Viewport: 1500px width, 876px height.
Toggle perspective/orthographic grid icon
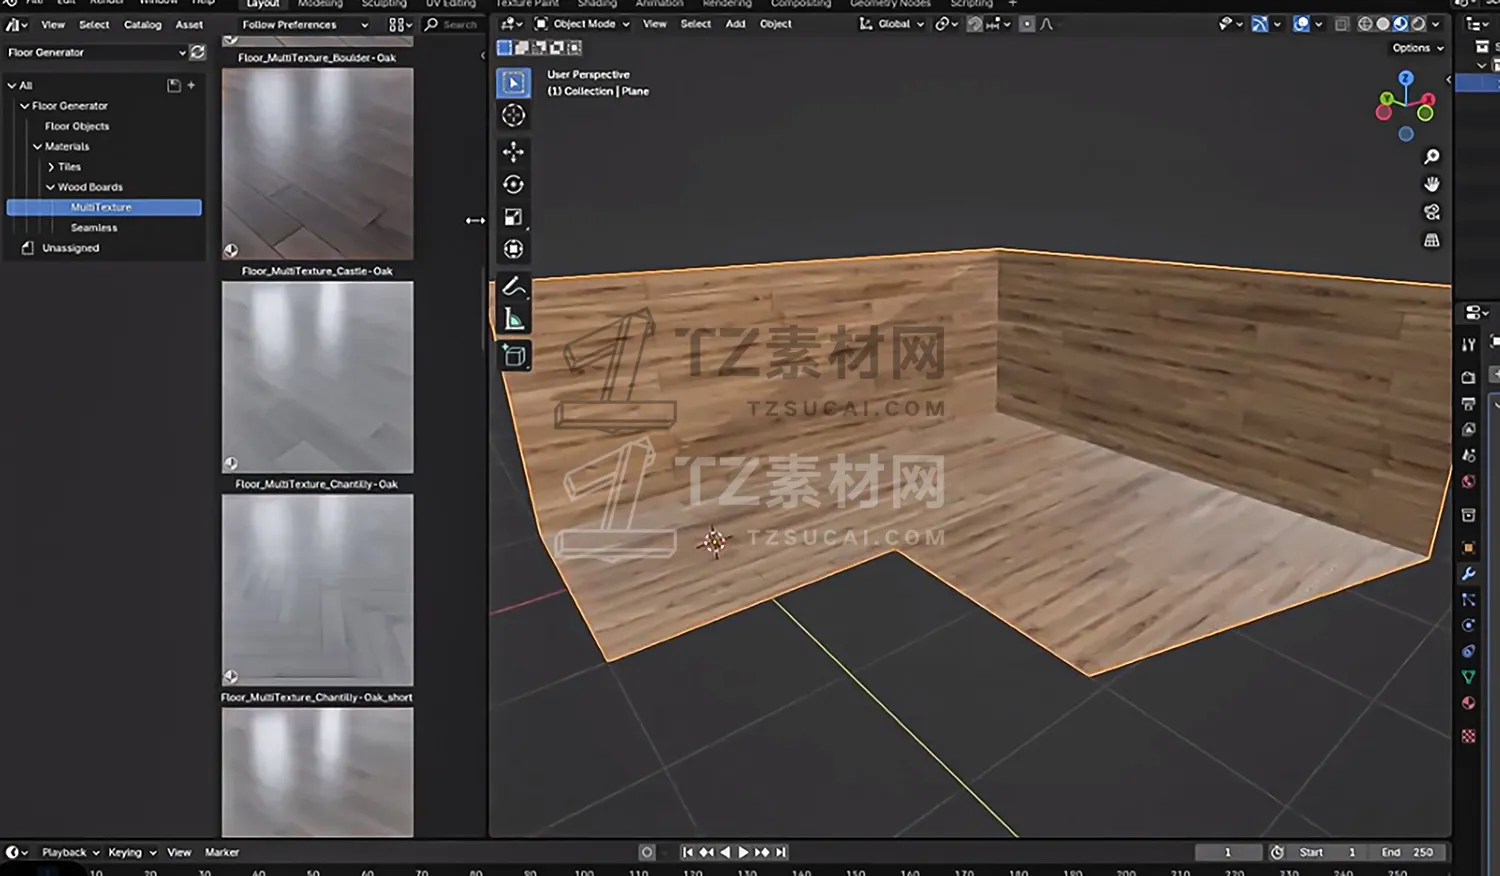pyautogui.click(x=1431, y=240)
